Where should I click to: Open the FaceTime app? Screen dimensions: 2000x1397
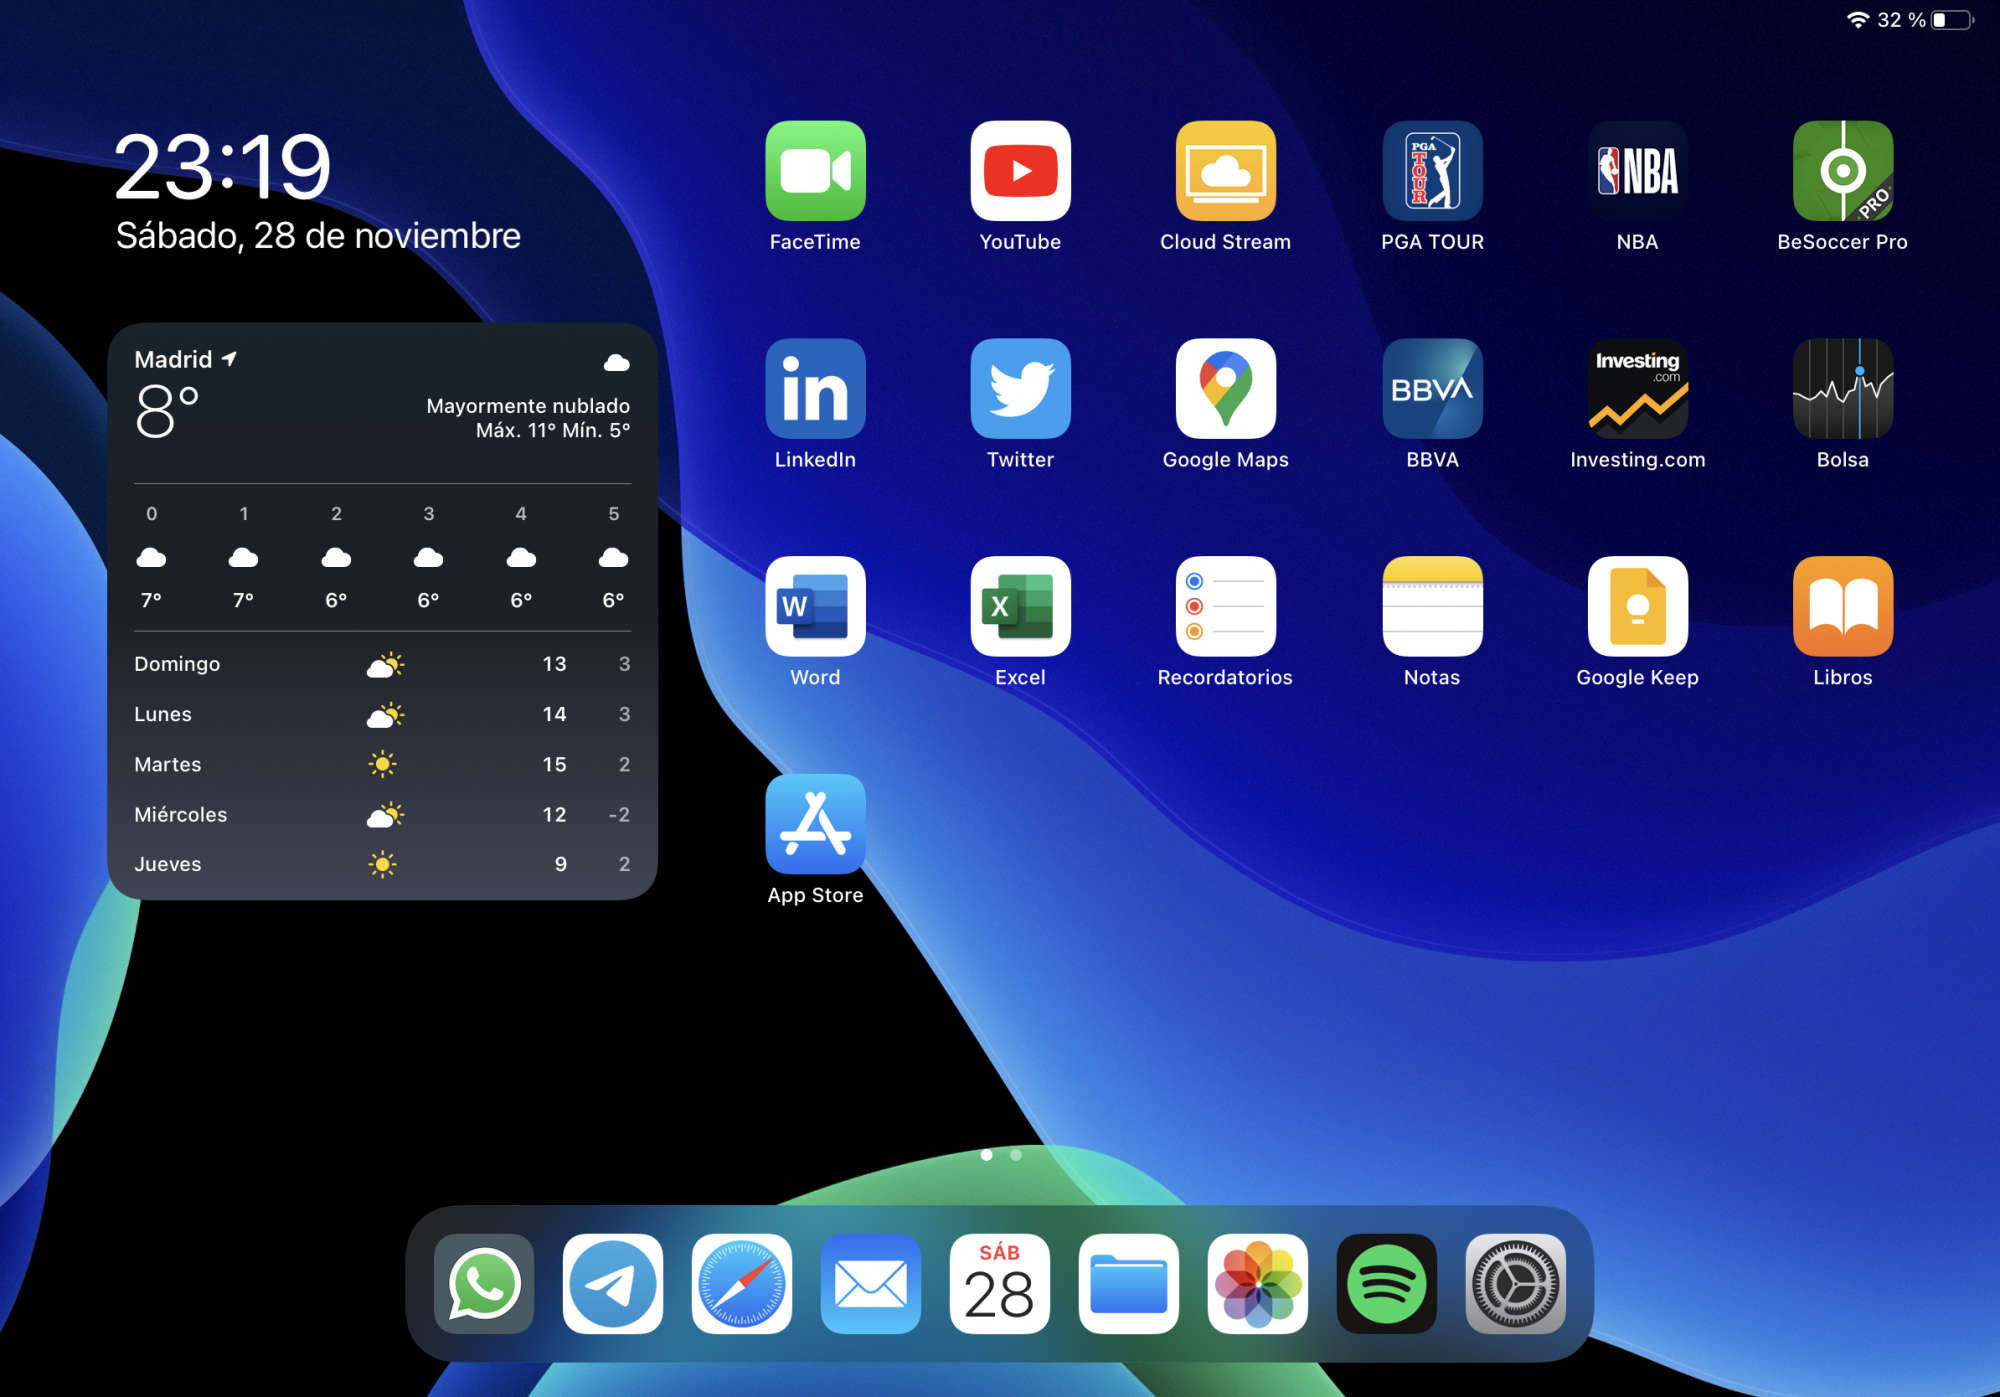(815, 171)
